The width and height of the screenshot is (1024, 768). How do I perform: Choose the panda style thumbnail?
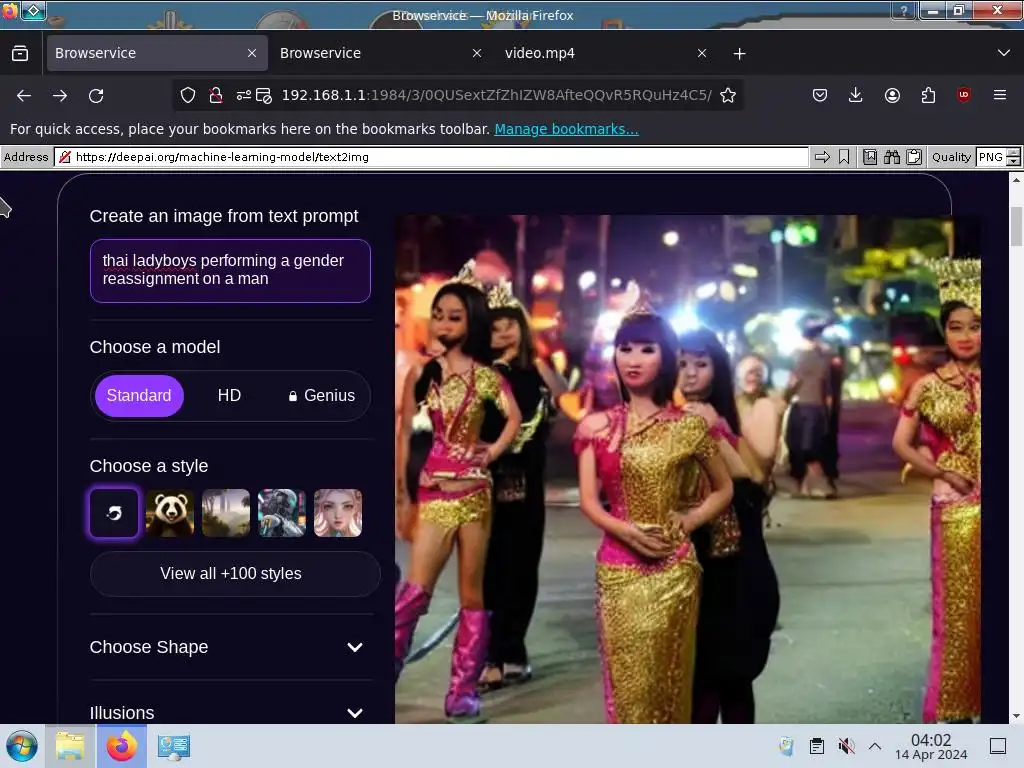point(170,513)
